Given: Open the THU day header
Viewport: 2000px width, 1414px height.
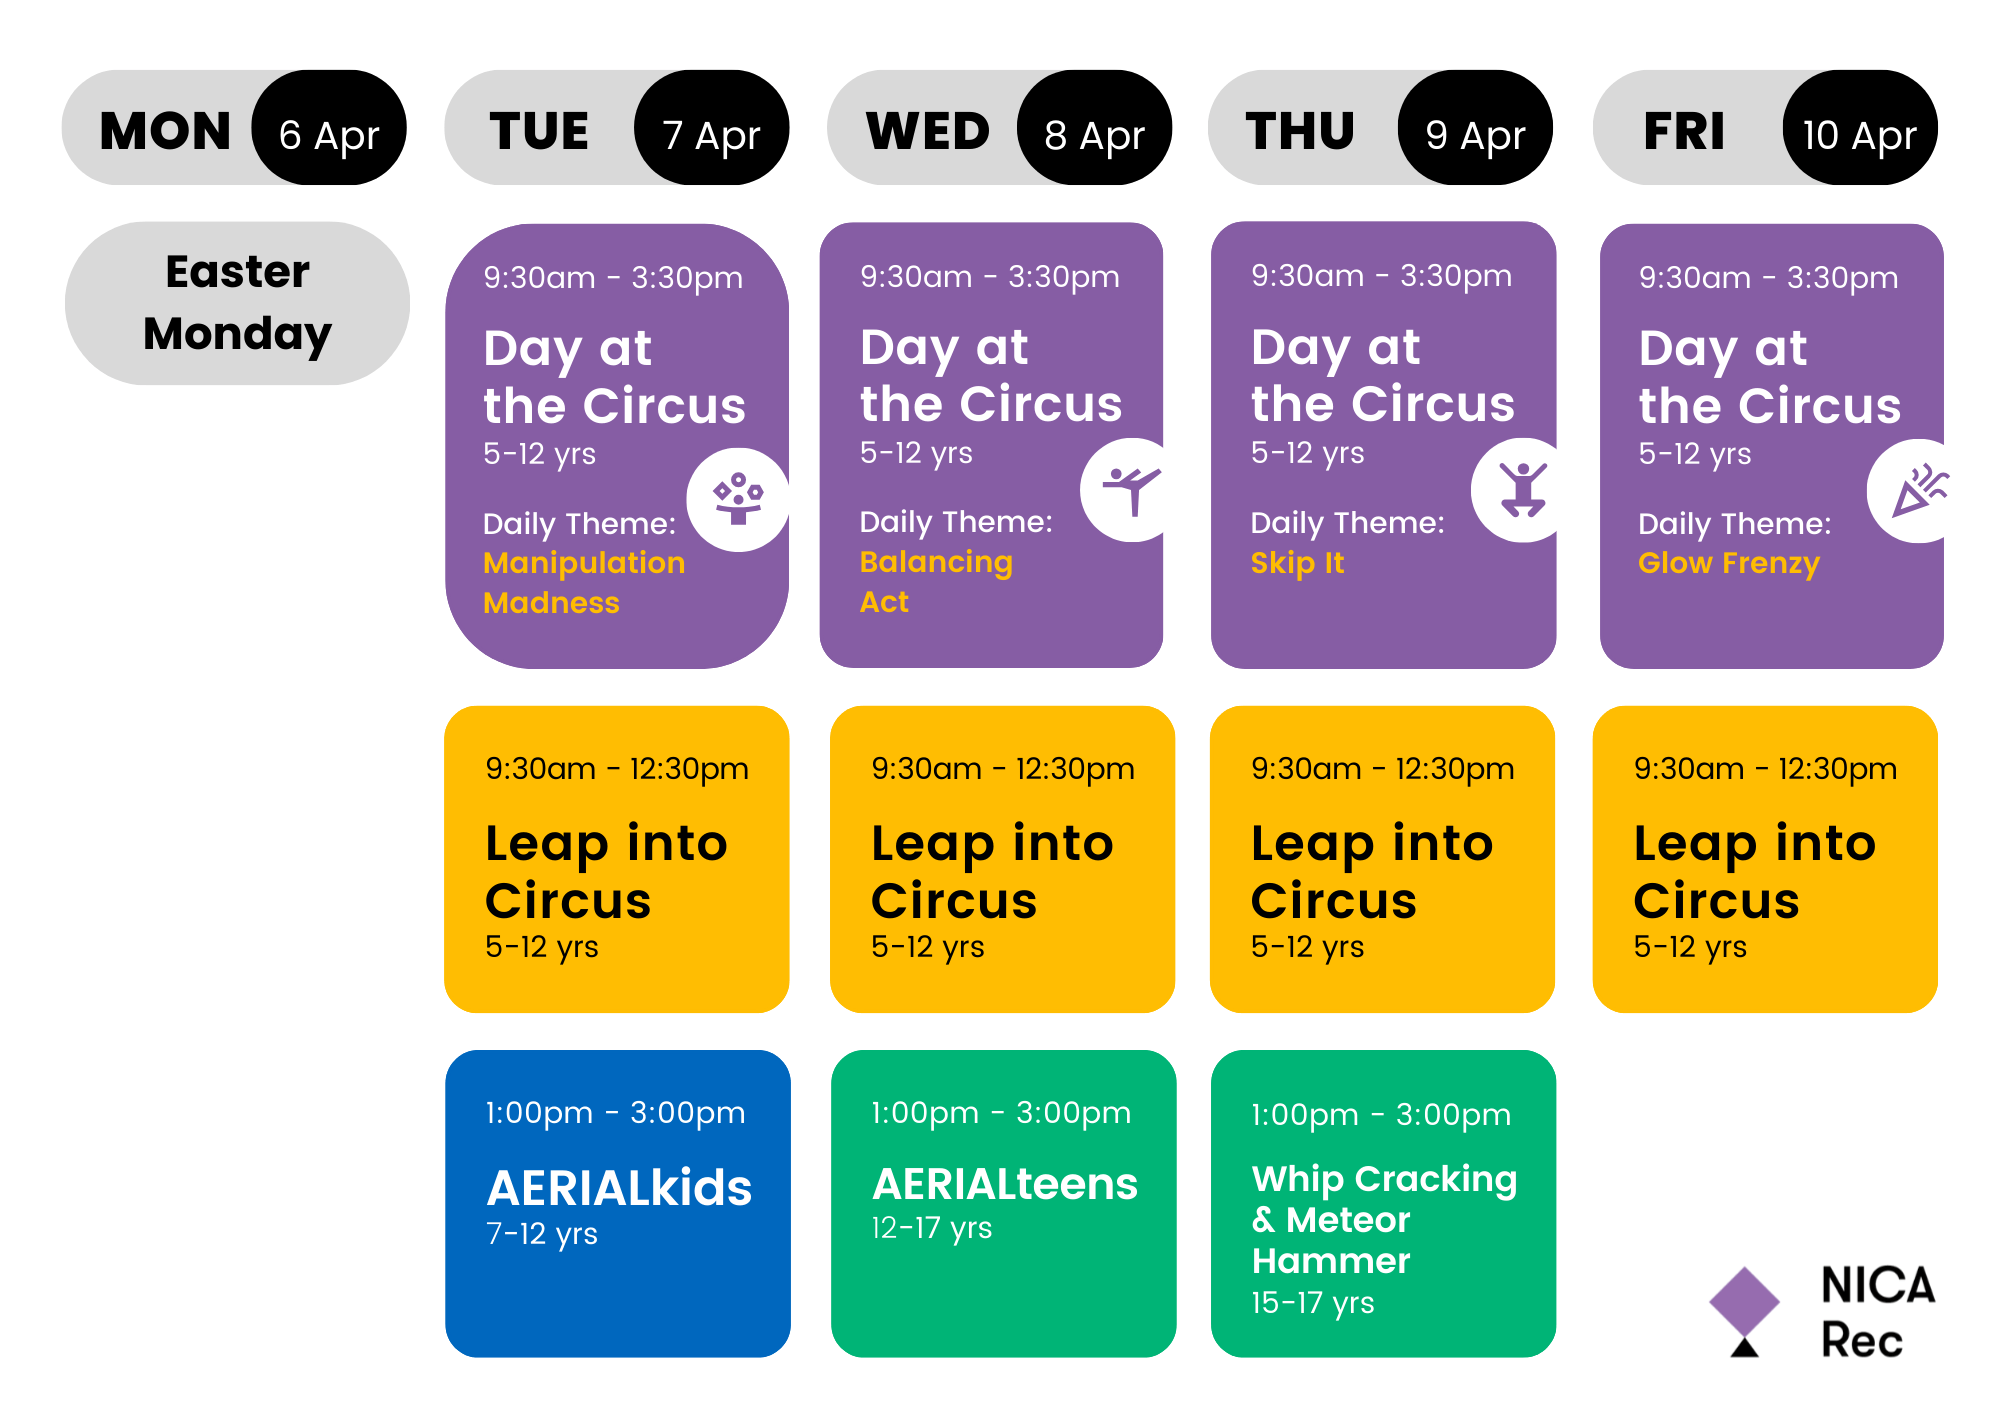Looking at the screenshot, I should click(1300, 130).
